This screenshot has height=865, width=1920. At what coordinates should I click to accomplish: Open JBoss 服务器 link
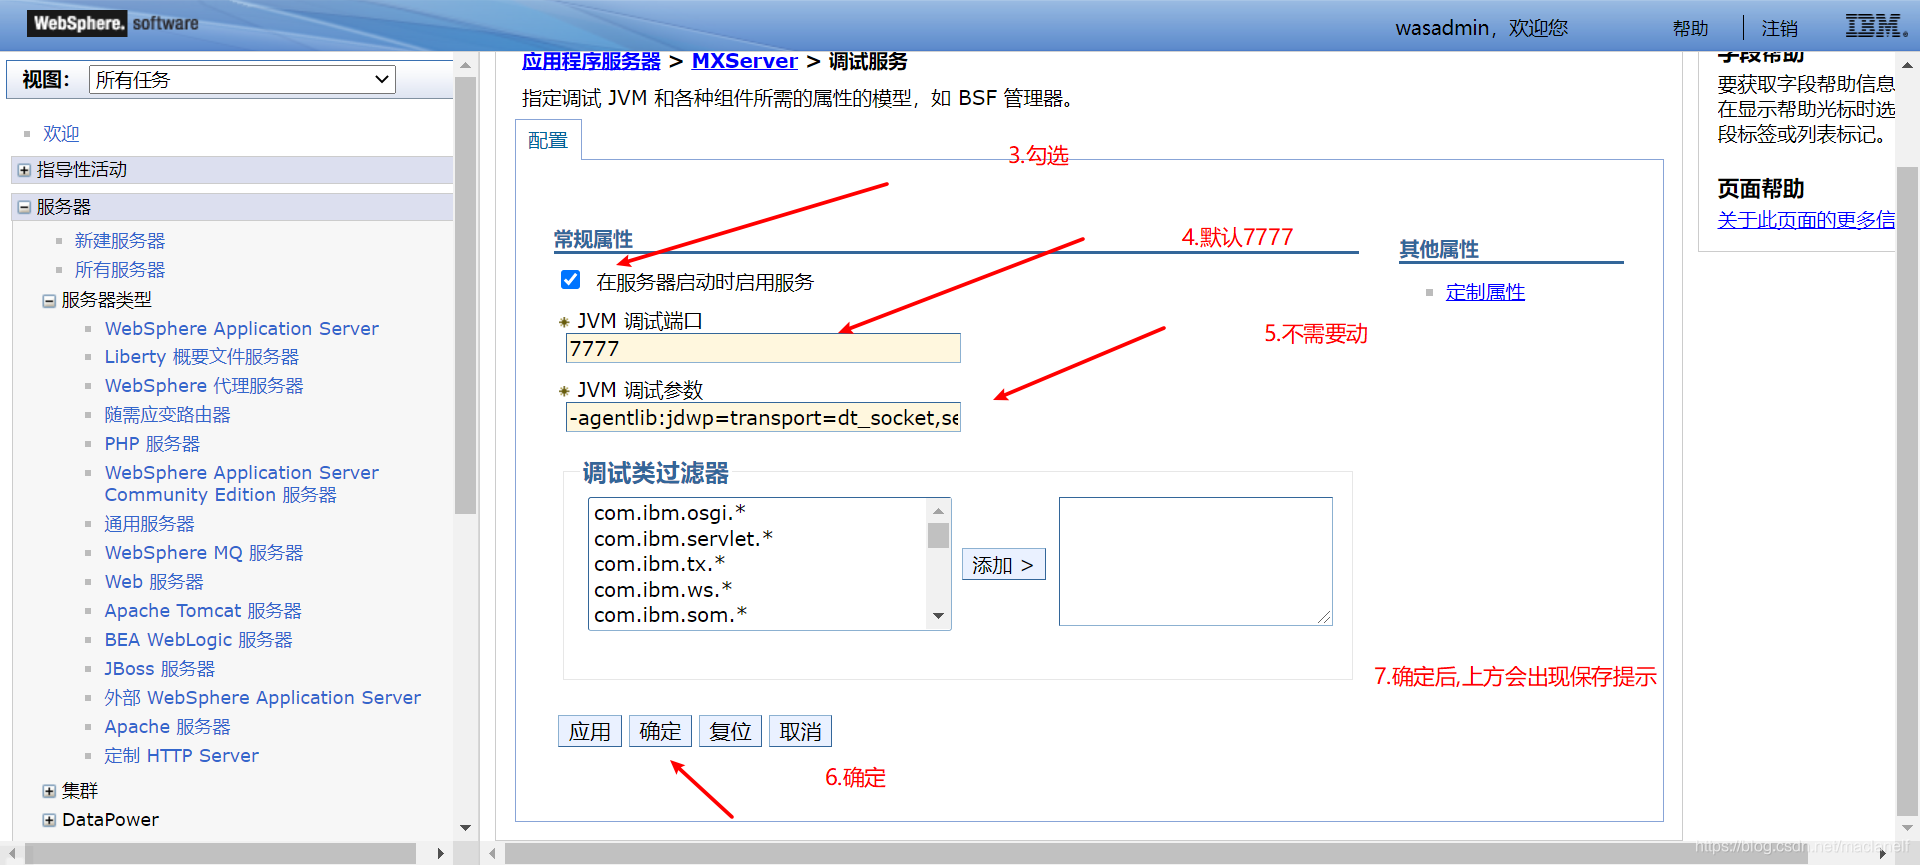(160, 669)
